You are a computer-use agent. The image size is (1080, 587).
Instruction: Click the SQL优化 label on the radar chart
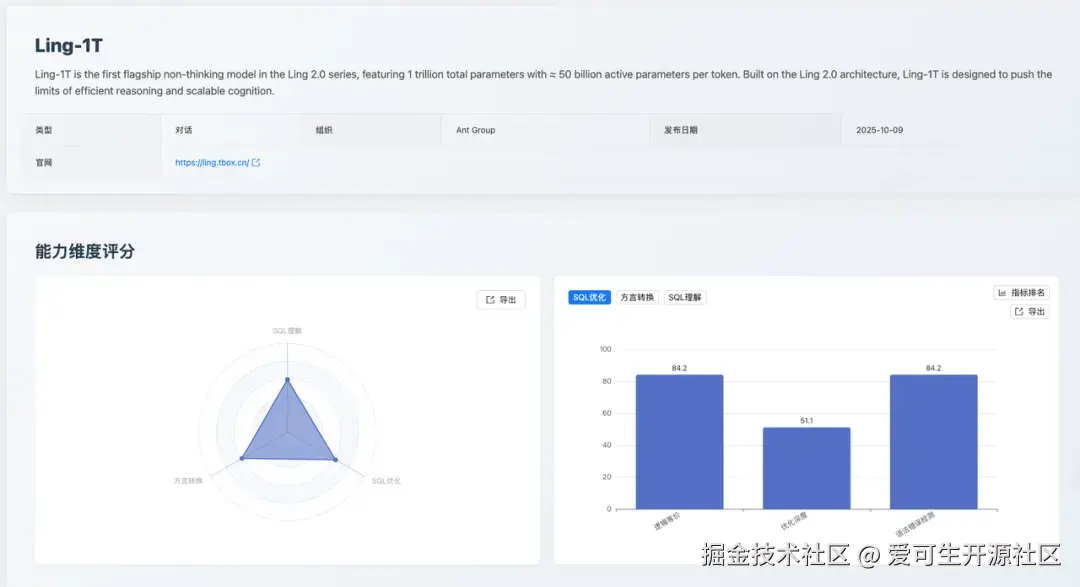[x=389, y=479]
